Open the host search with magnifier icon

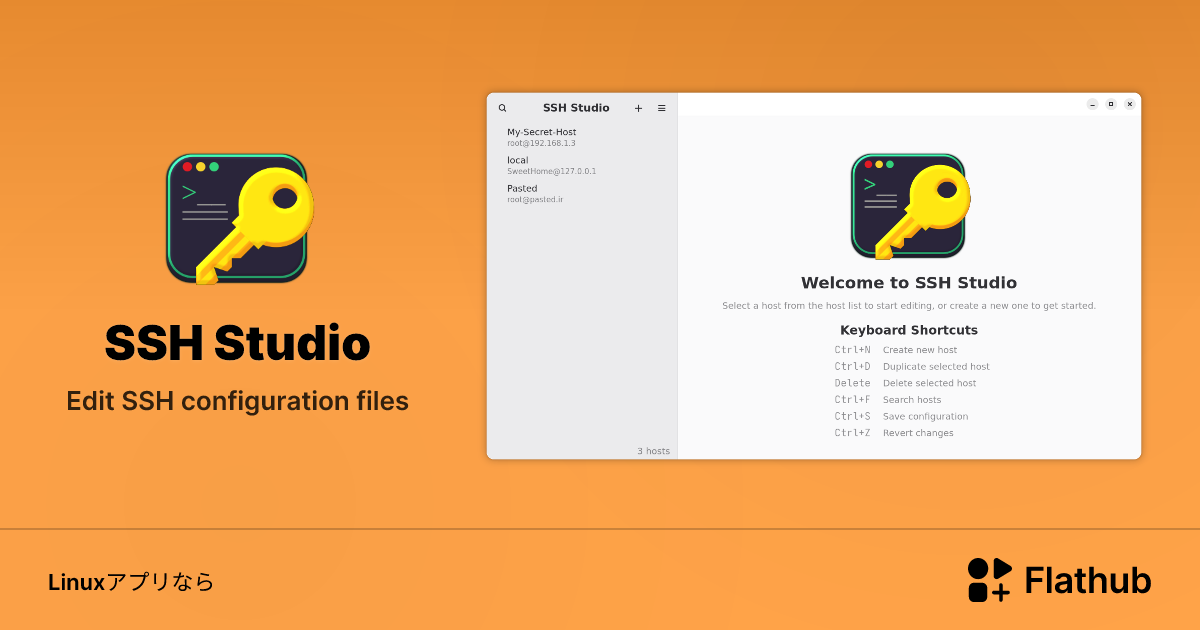(502, 107)
